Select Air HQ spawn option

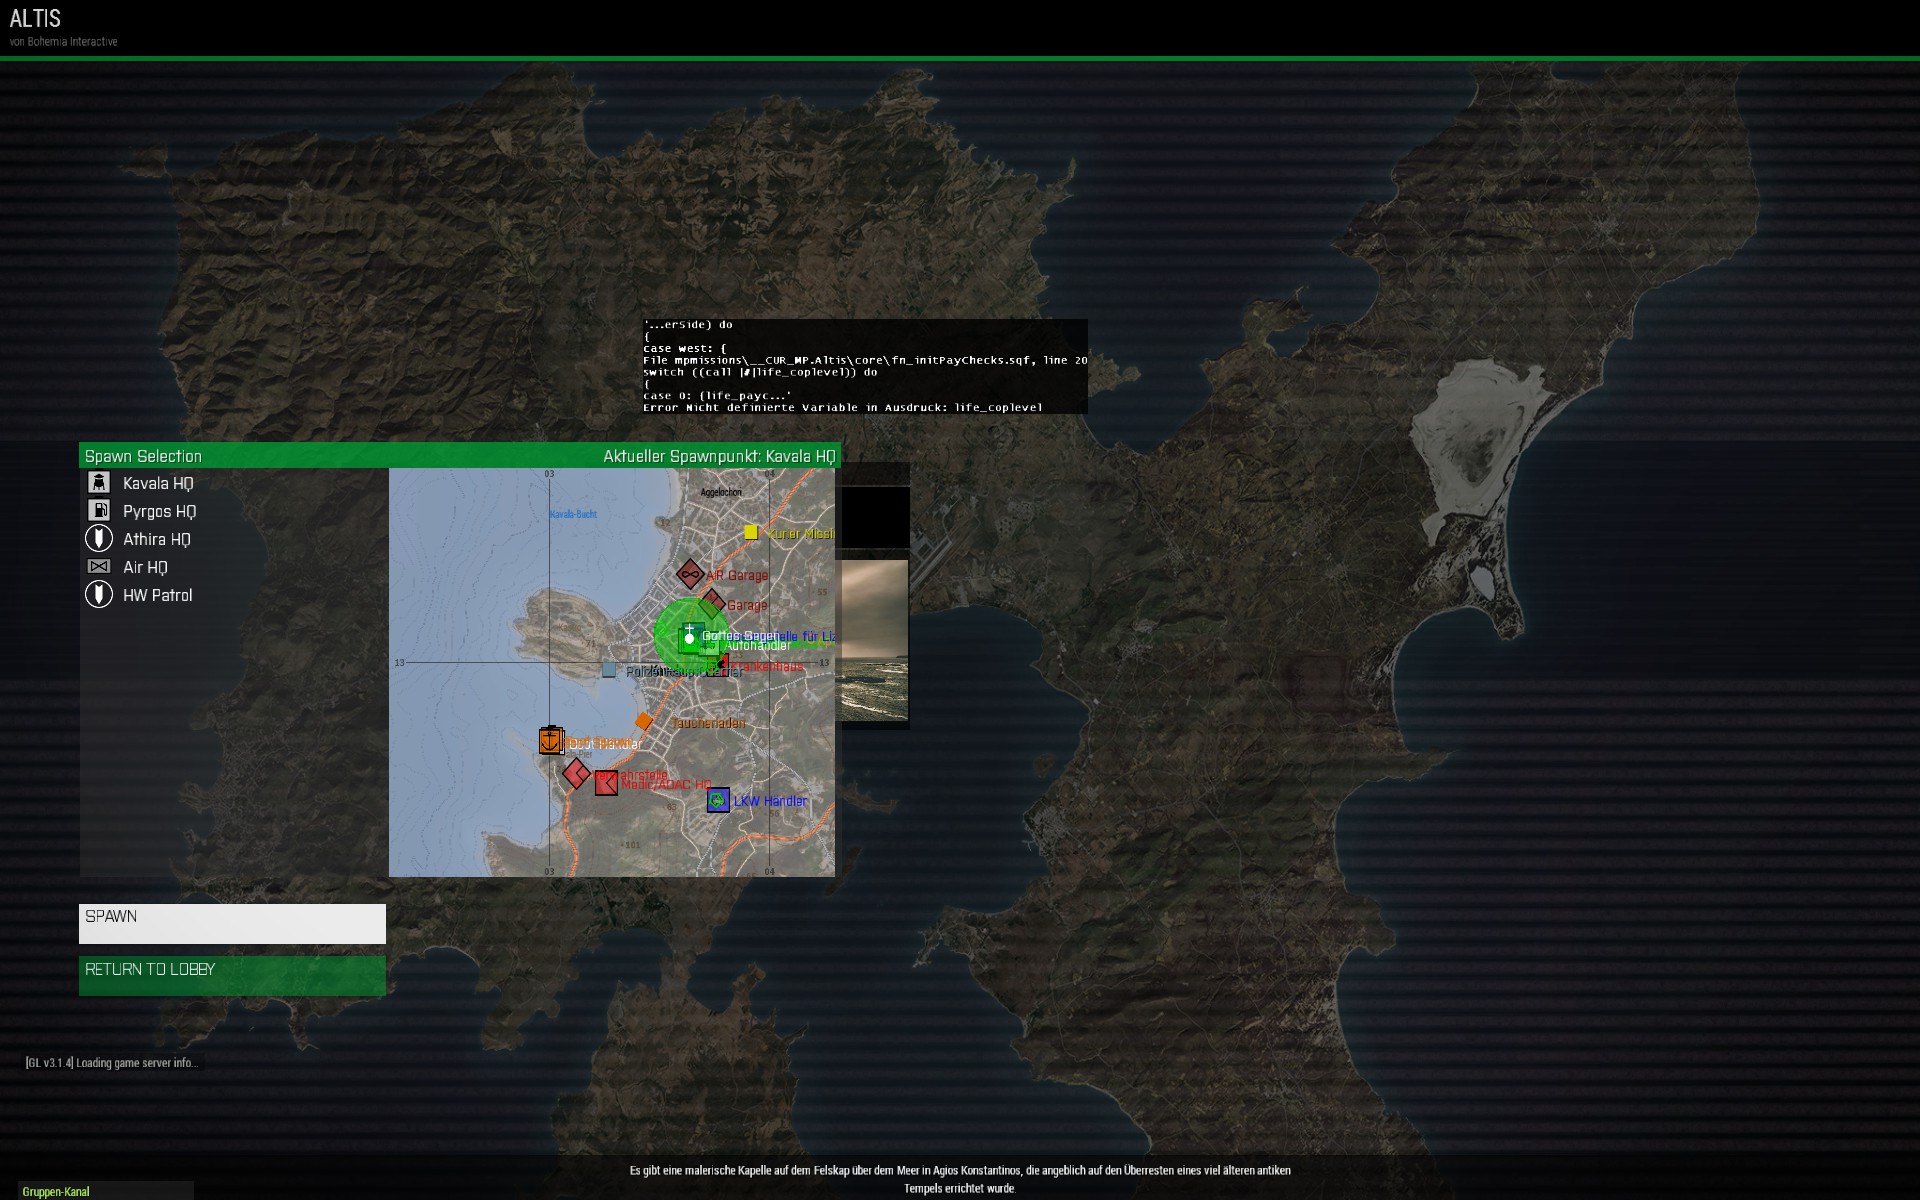(x=145, y=567)
